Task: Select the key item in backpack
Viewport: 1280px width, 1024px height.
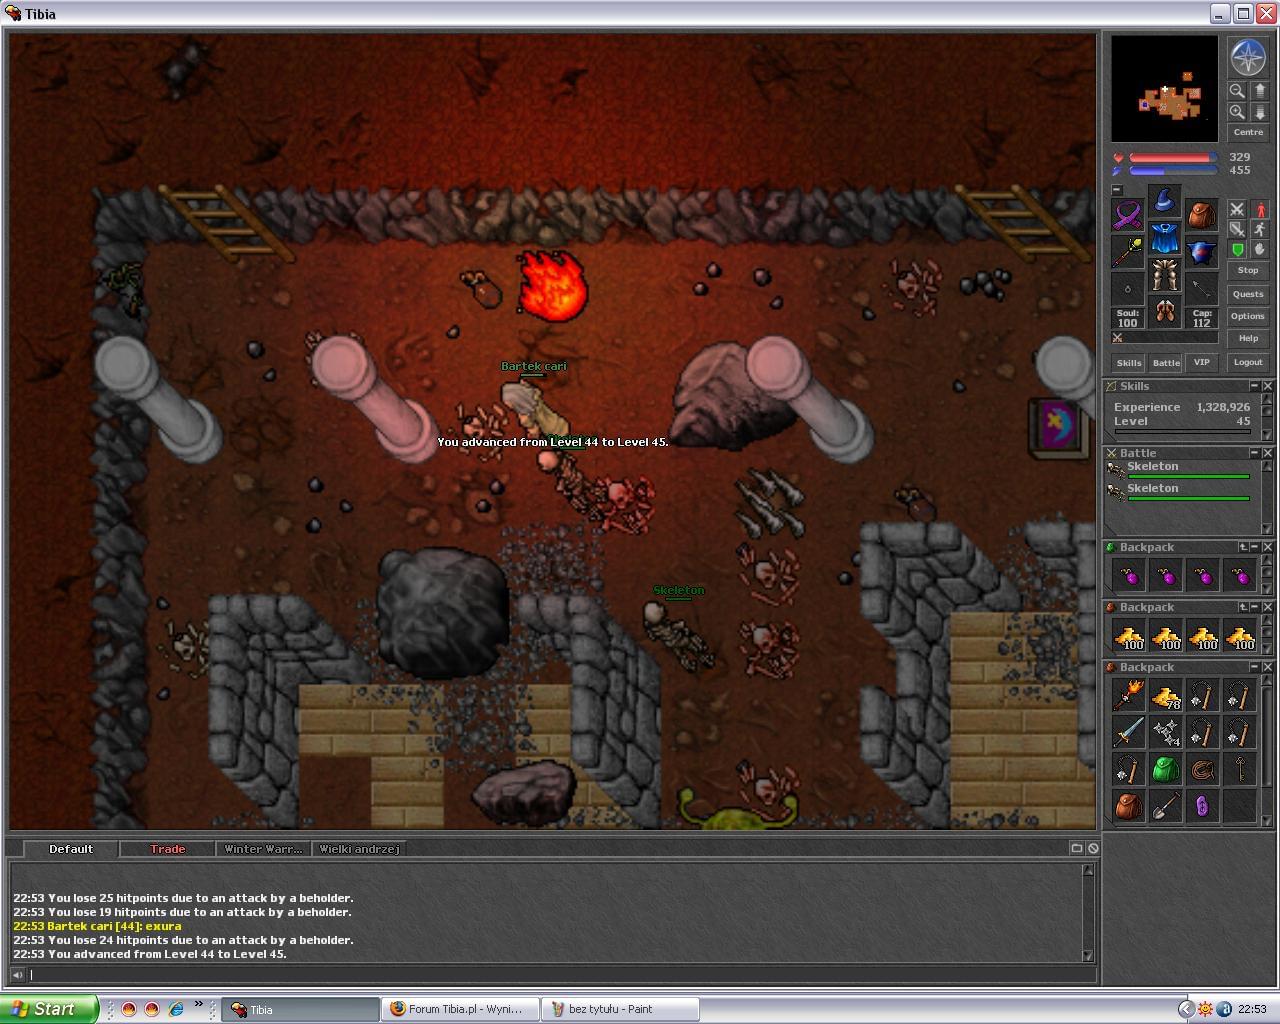Action: [x=1239, y=769]
